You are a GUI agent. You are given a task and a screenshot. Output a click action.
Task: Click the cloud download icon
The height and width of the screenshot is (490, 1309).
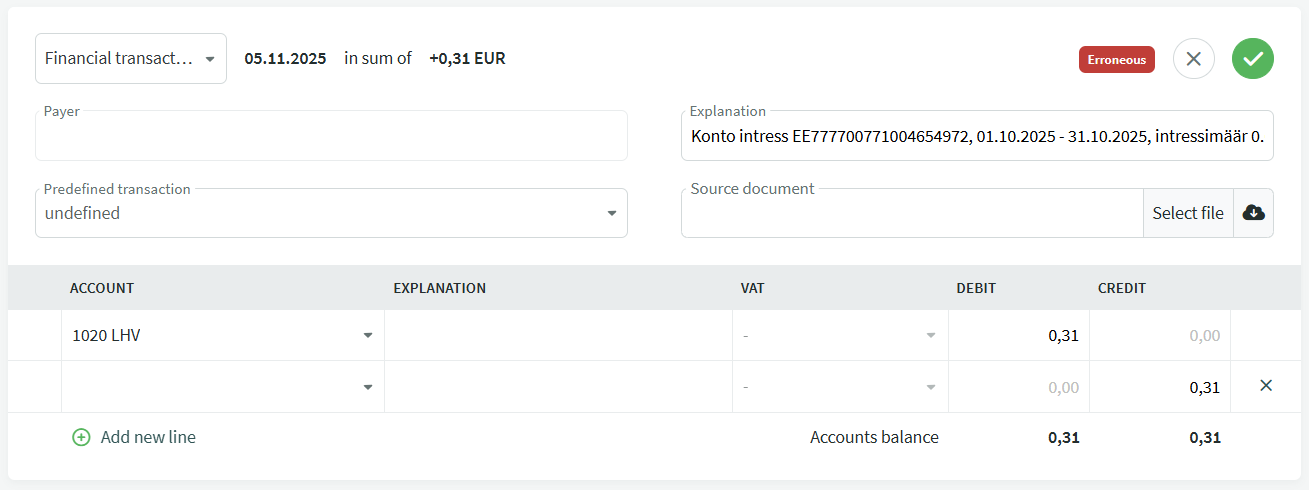1253,213
